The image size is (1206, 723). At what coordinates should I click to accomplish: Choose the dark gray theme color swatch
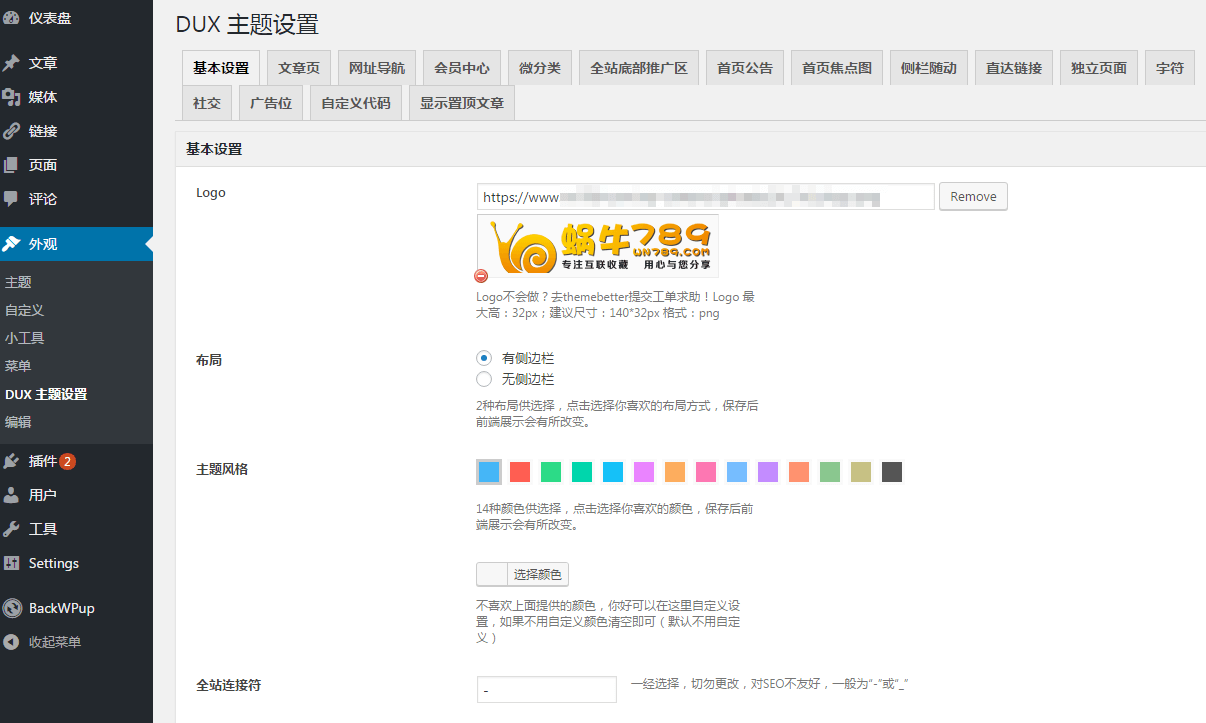892,472
